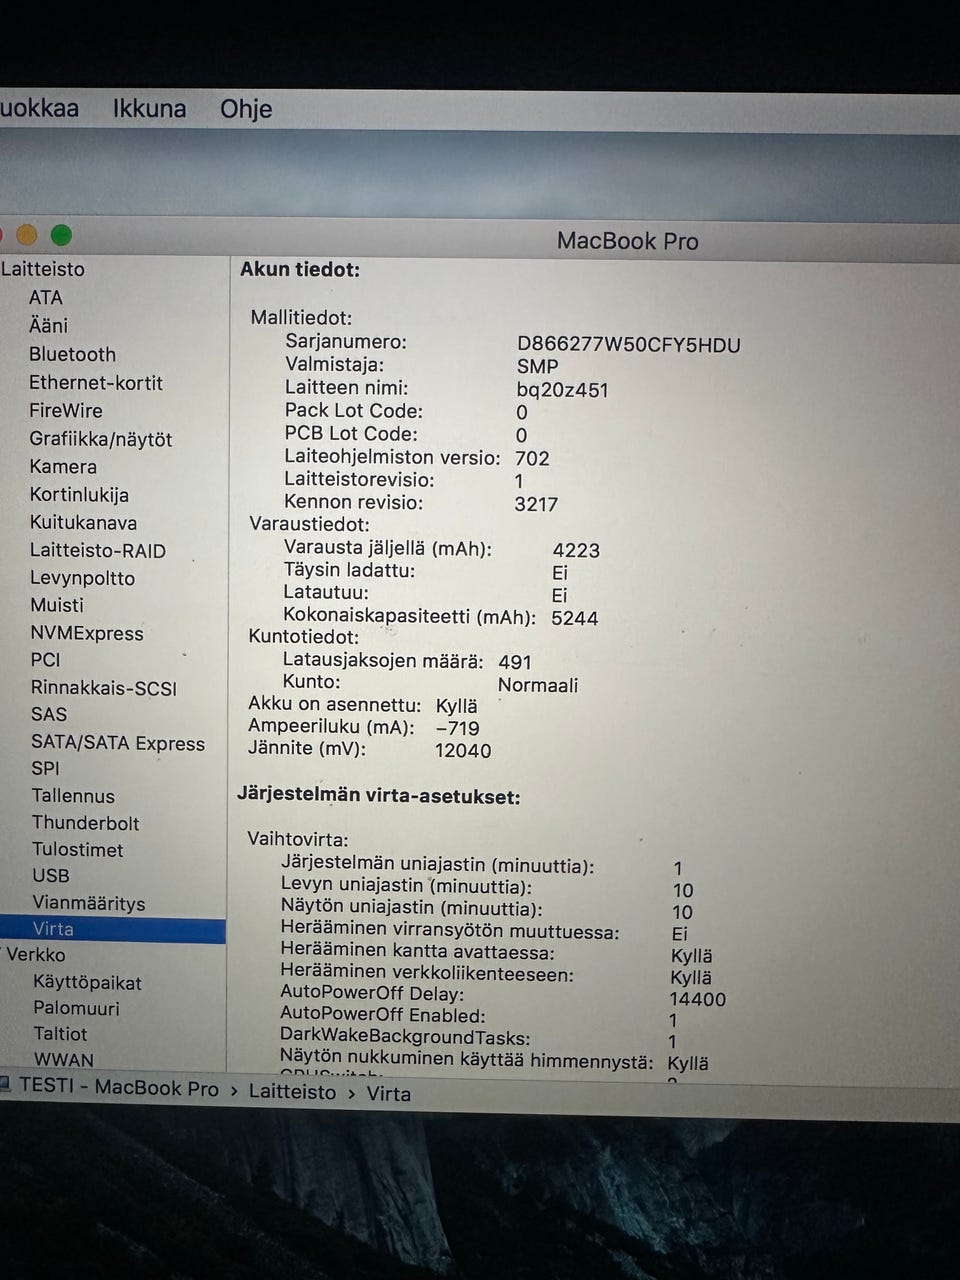Screen dimensions: 960x1280
Task: Click the MacBook Pro window title
Action: click(x=628, y=241)
